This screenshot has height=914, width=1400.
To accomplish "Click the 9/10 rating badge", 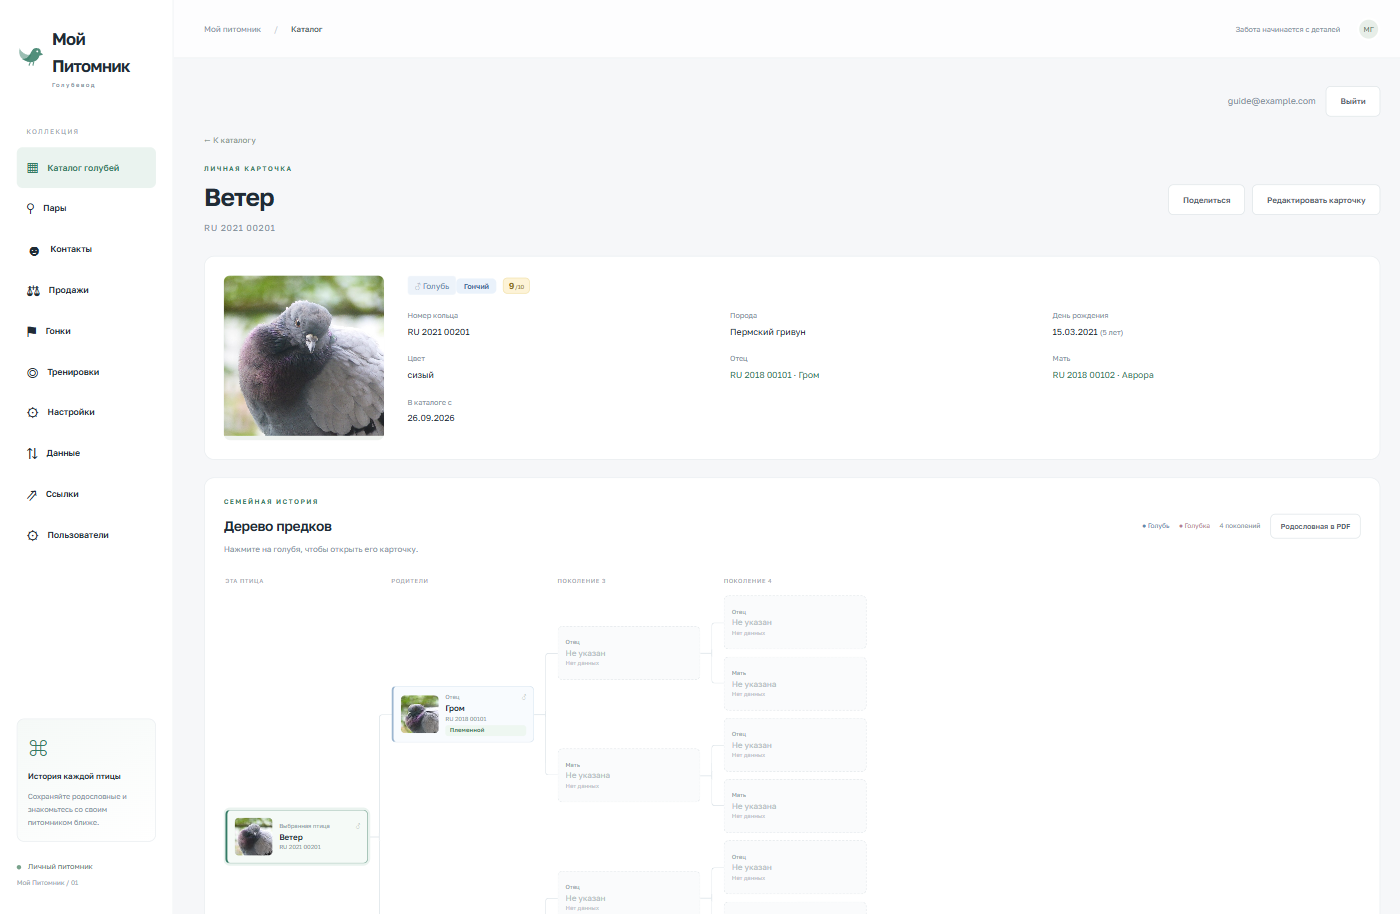I will 516,286.
